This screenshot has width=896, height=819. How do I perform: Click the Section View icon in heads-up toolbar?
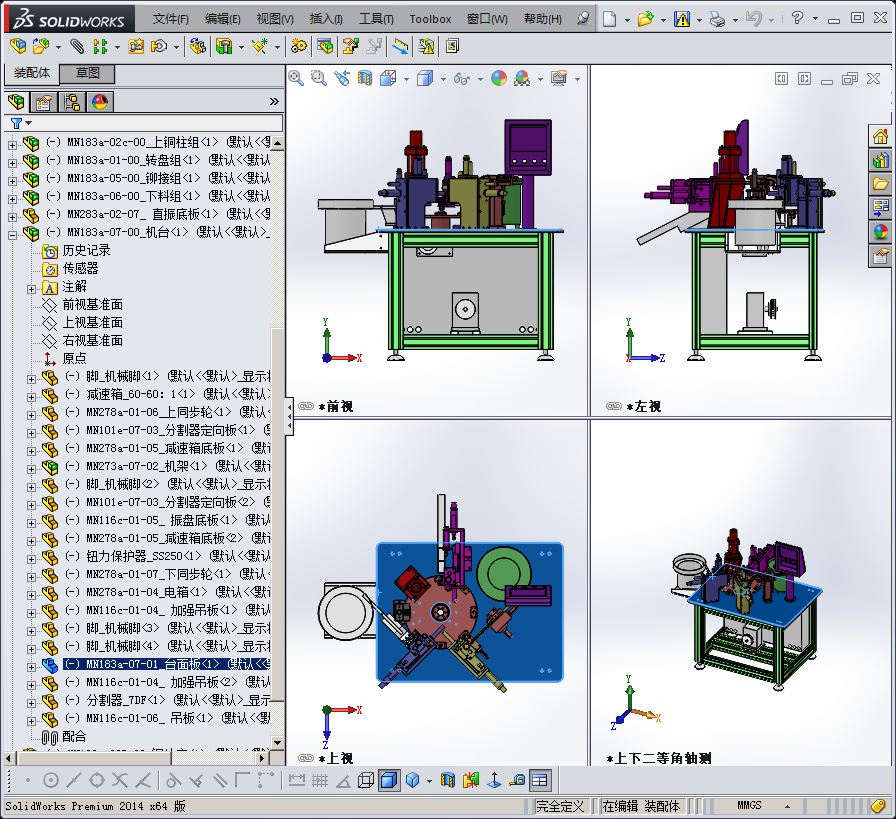click(365, 78)
